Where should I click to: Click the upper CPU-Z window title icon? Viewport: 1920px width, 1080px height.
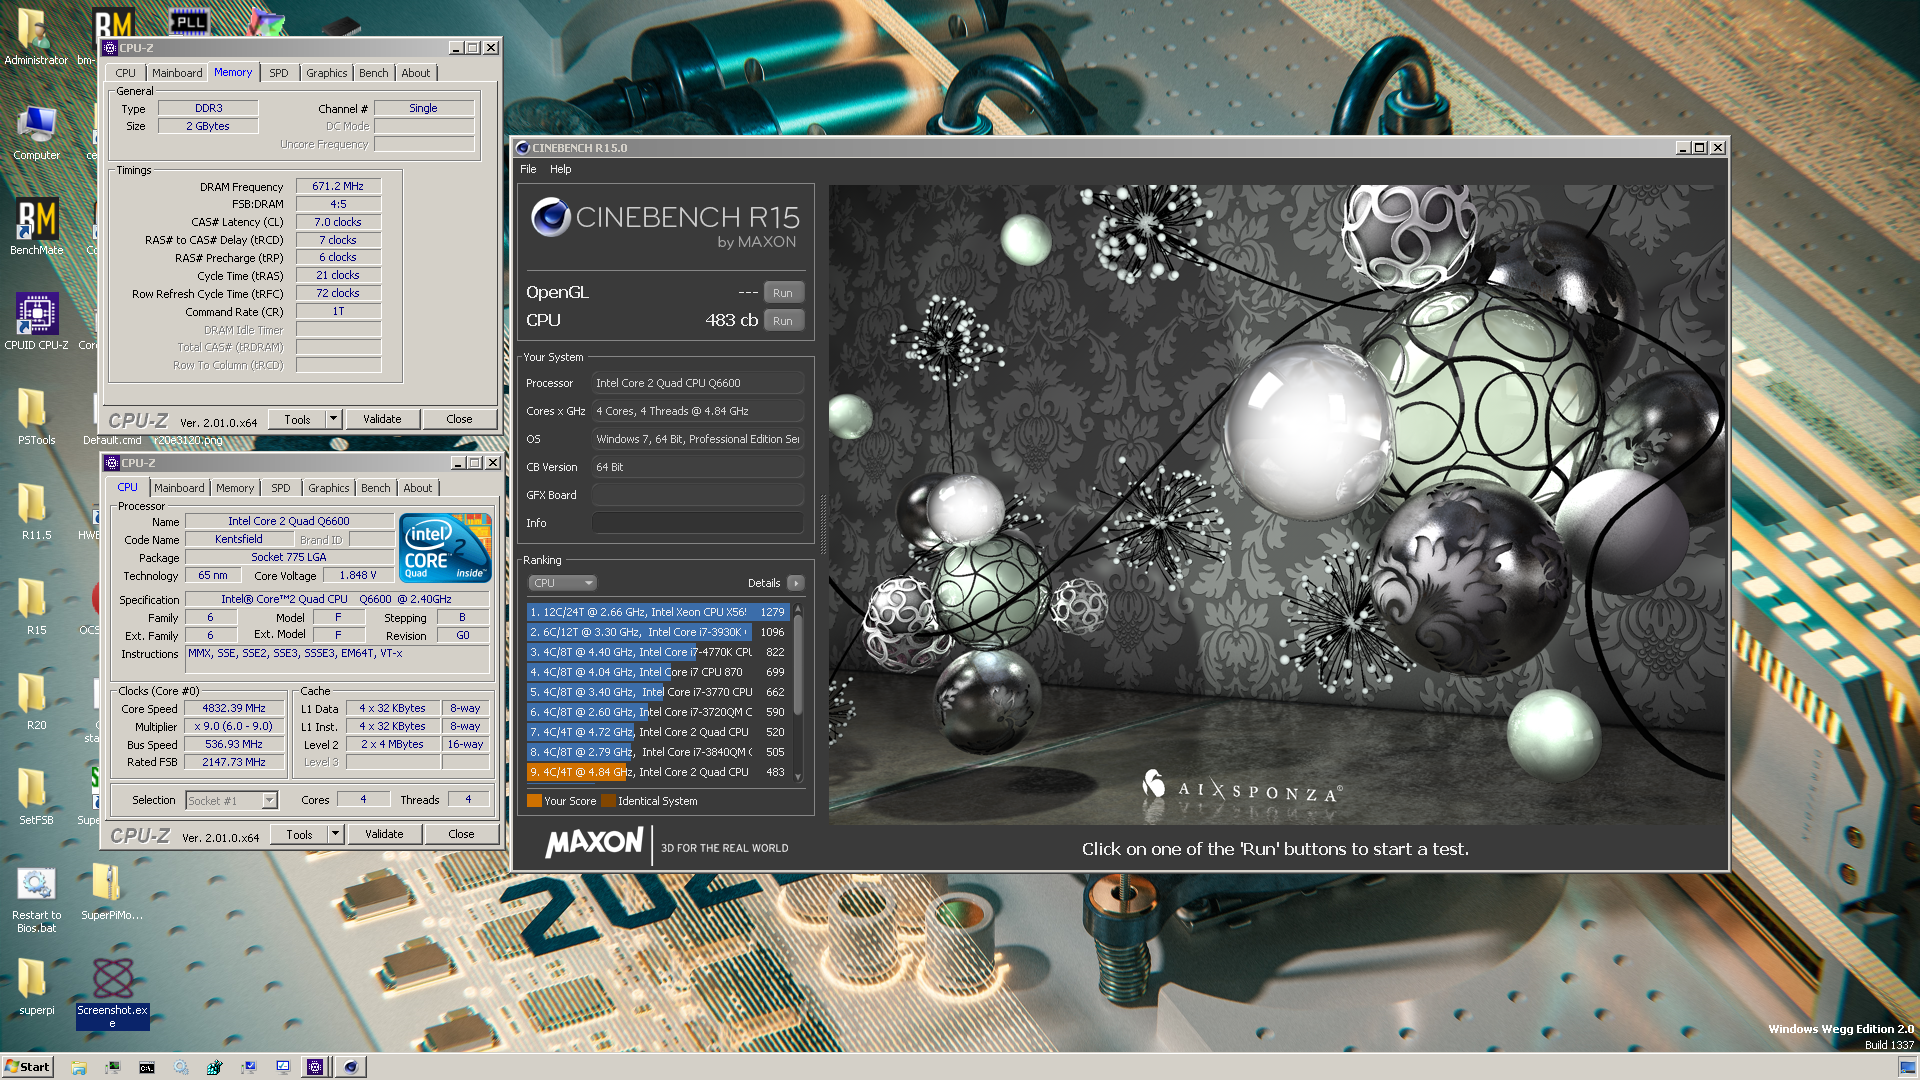pos(110,48)
